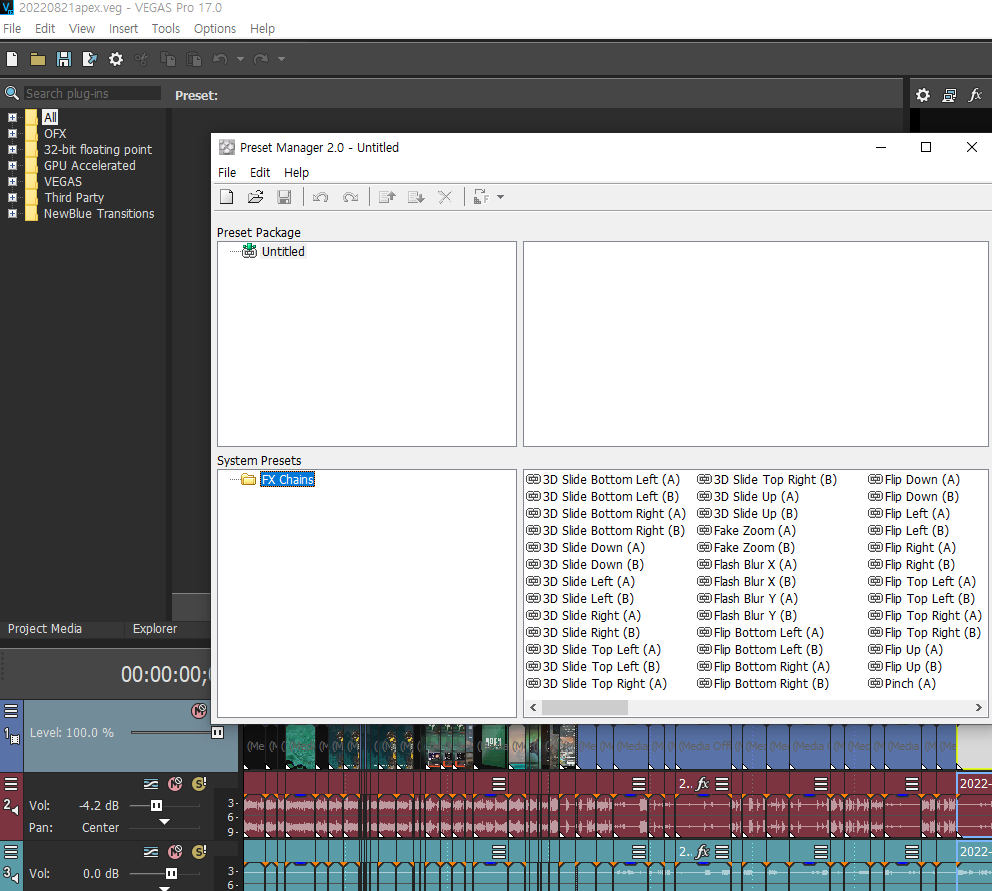The width and height of the screenshot is (992, 891).
Task: Open Preset Manager Help menu
Action: pos(296,173)
